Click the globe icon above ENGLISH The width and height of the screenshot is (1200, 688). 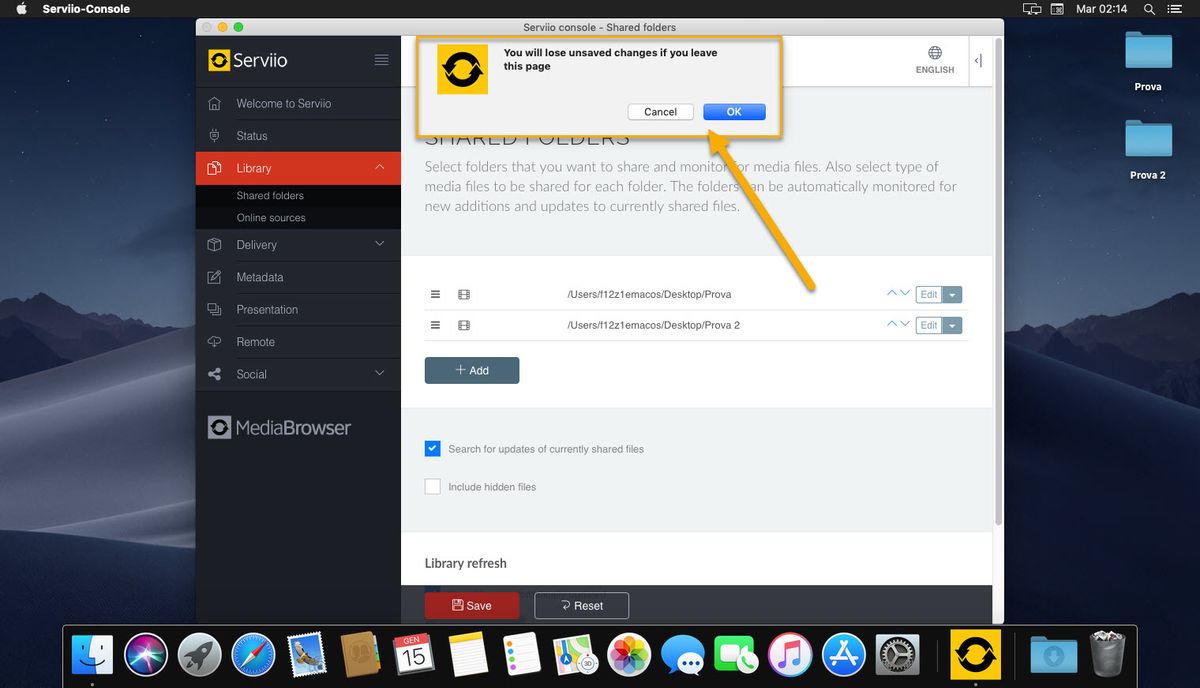934,53
